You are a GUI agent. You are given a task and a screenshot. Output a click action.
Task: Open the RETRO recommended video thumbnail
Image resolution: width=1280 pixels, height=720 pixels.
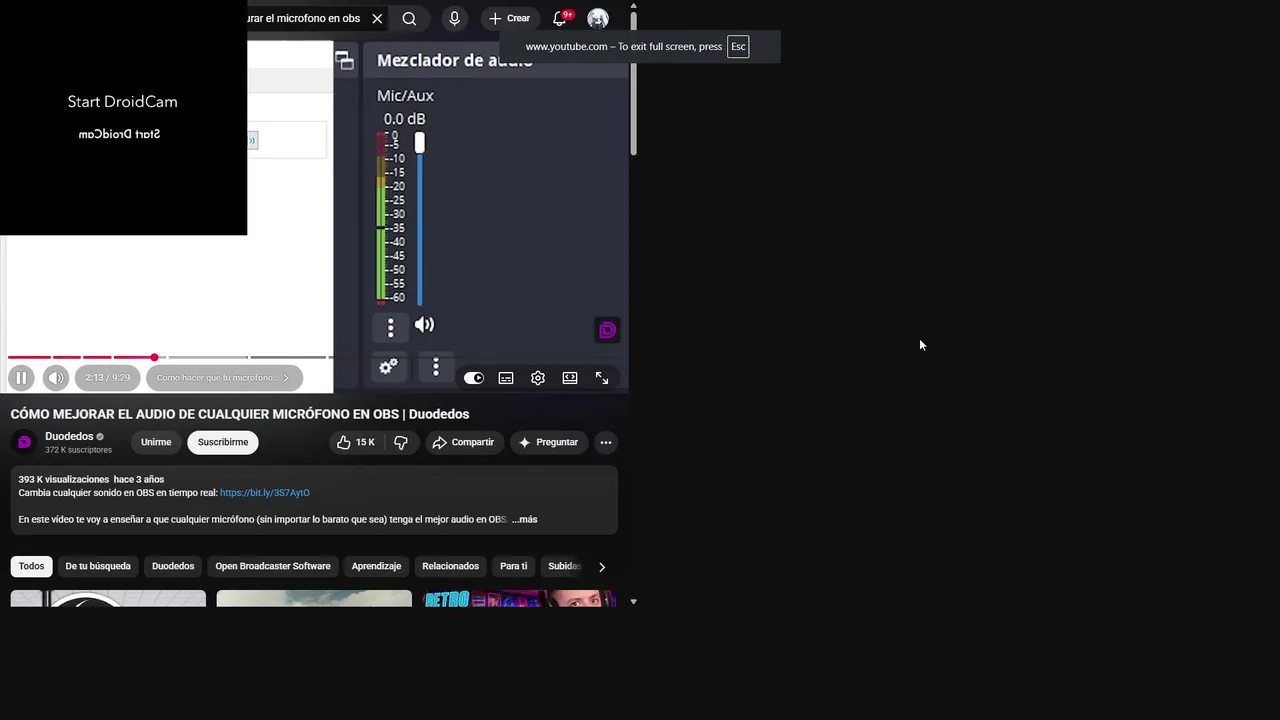click(519, 599)
